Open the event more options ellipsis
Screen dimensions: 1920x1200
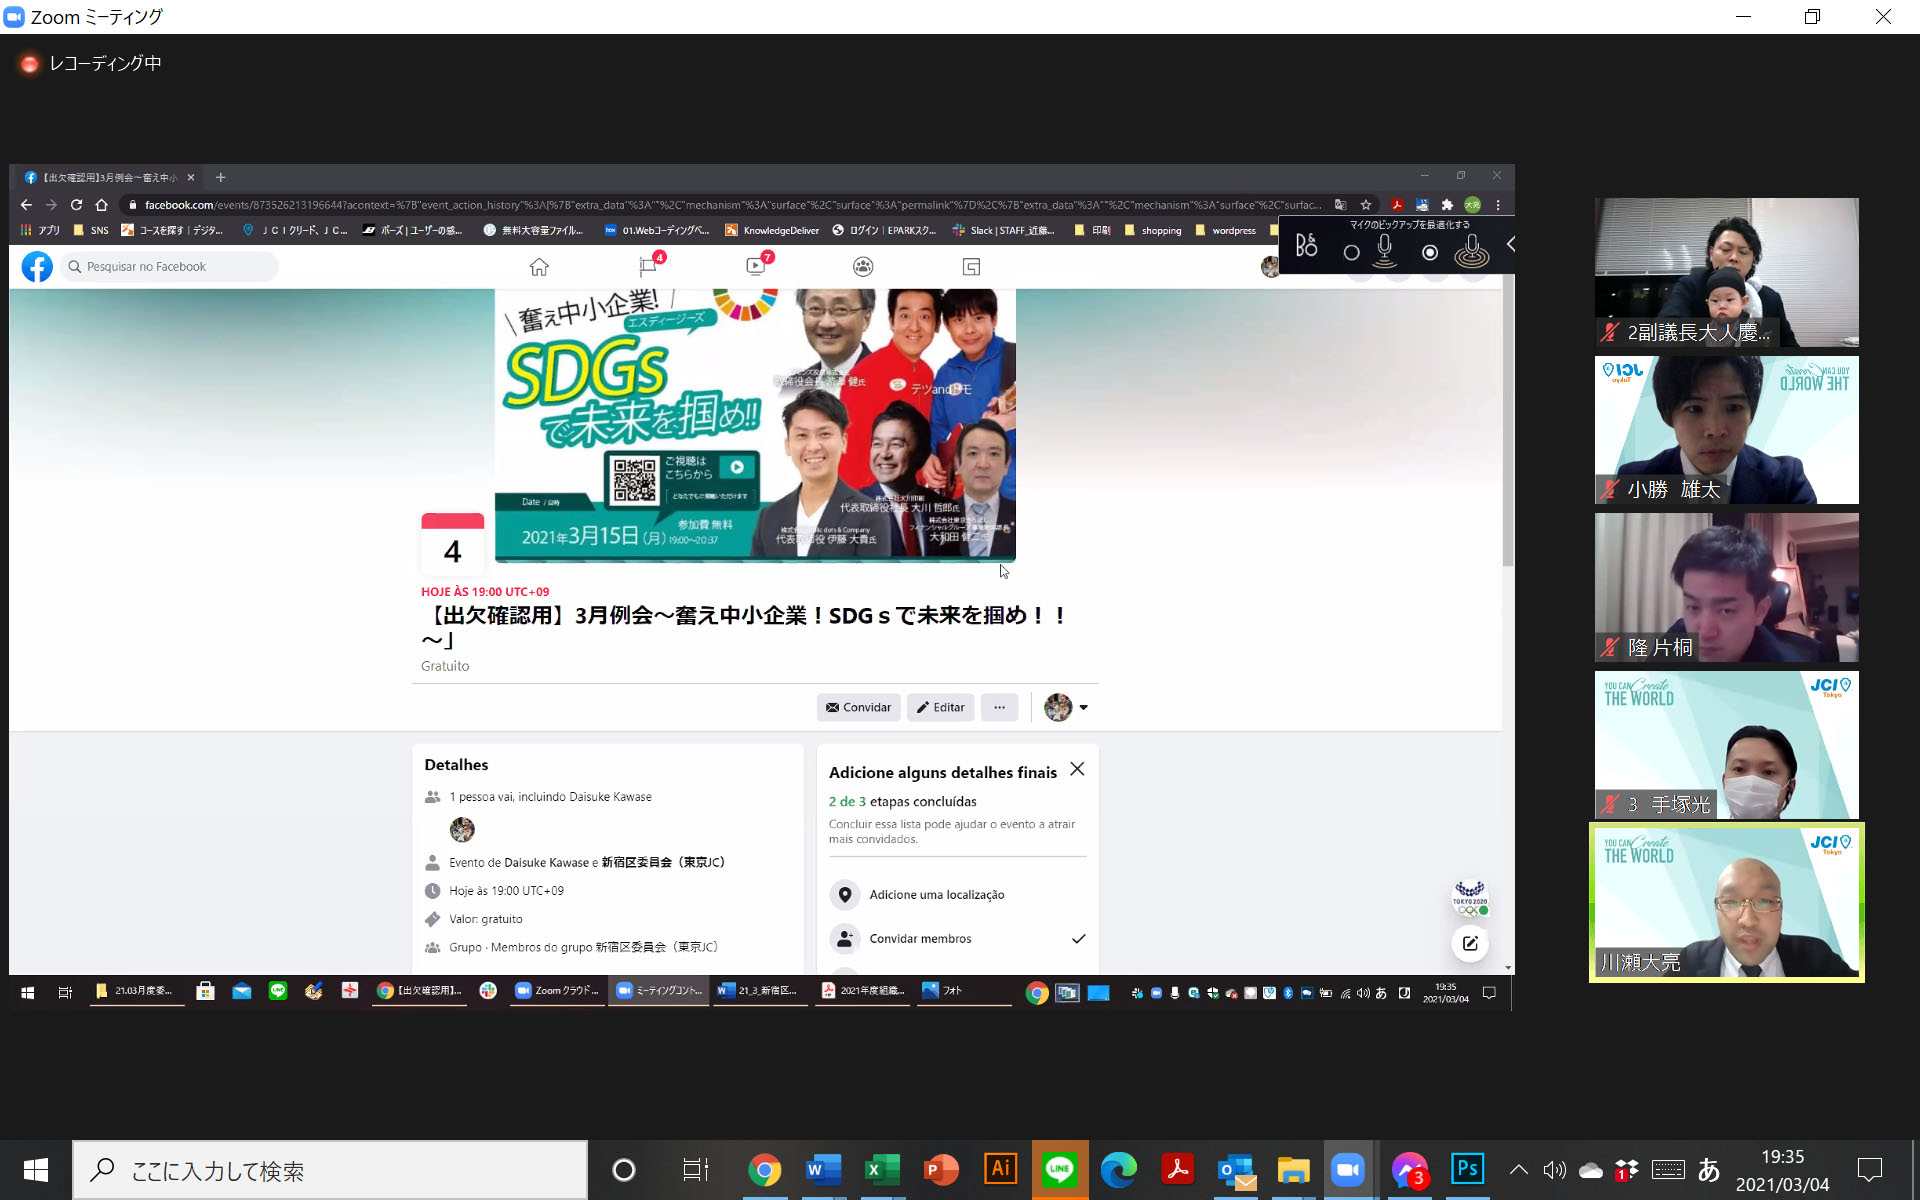click(x=999, y=708)
